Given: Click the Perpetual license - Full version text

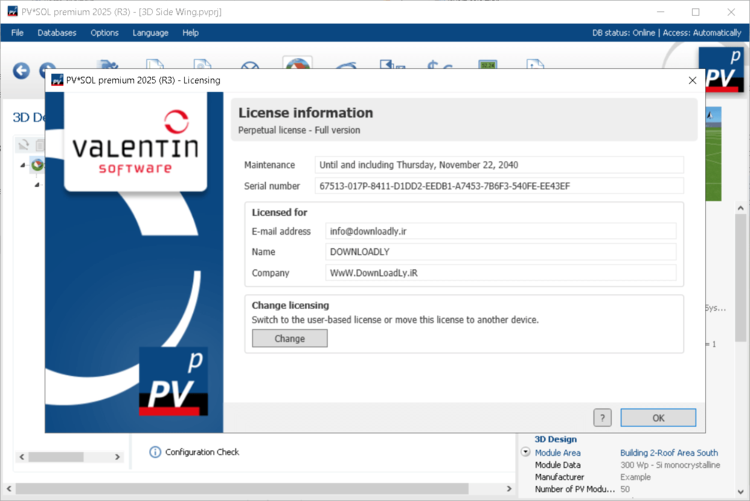Looking at the screenshot, I should [299, 130].
